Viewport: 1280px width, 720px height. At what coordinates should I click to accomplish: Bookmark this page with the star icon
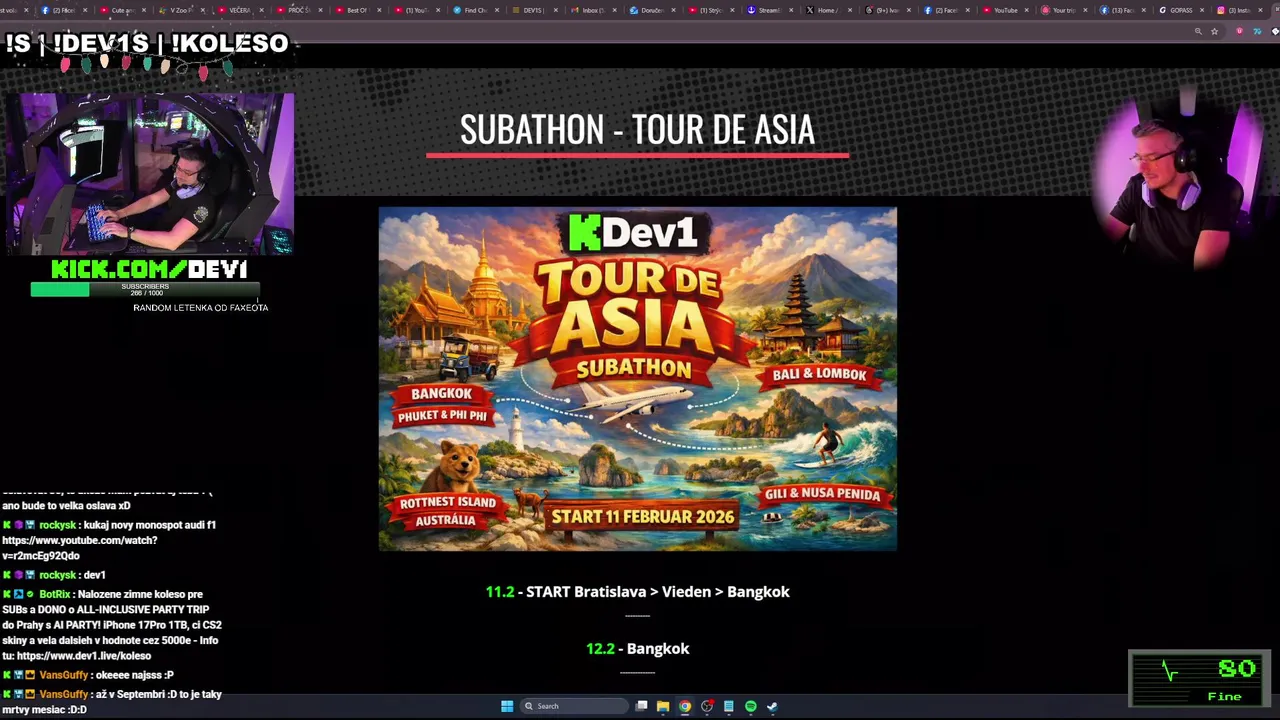coord(1215,31)
